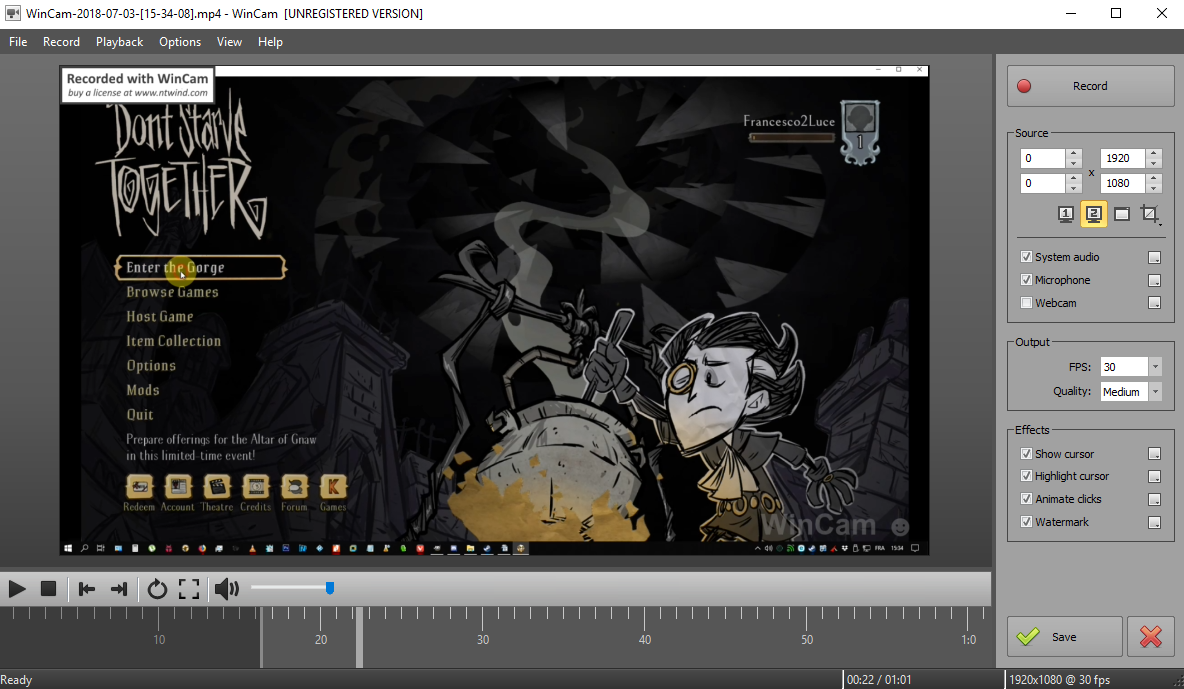This screenshot has height=689, width=1184.
Task: Toggle Watermark checkbox
Action: pyautogui.click(x=1026, y=522)
